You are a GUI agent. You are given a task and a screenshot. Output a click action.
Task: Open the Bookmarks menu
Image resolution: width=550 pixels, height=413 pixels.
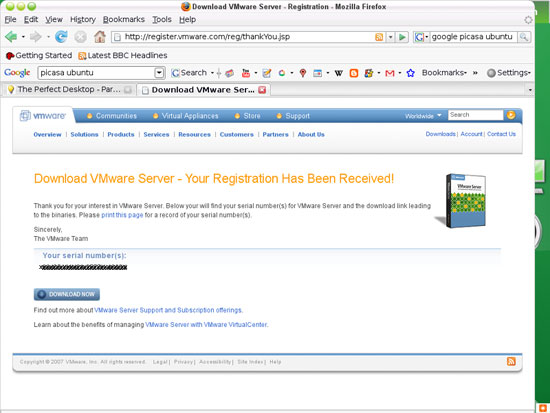click(x=123, y=20)
